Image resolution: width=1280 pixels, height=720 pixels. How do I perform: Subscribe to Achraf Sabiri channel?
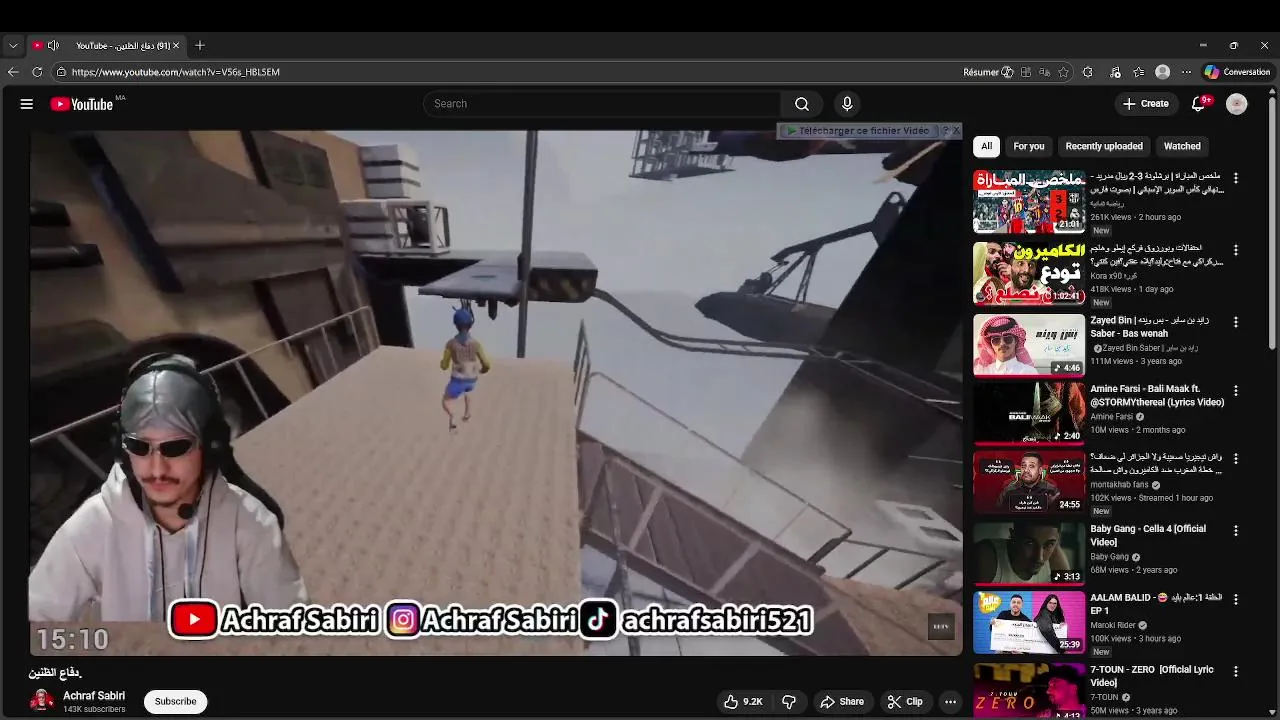coord(175,702)
